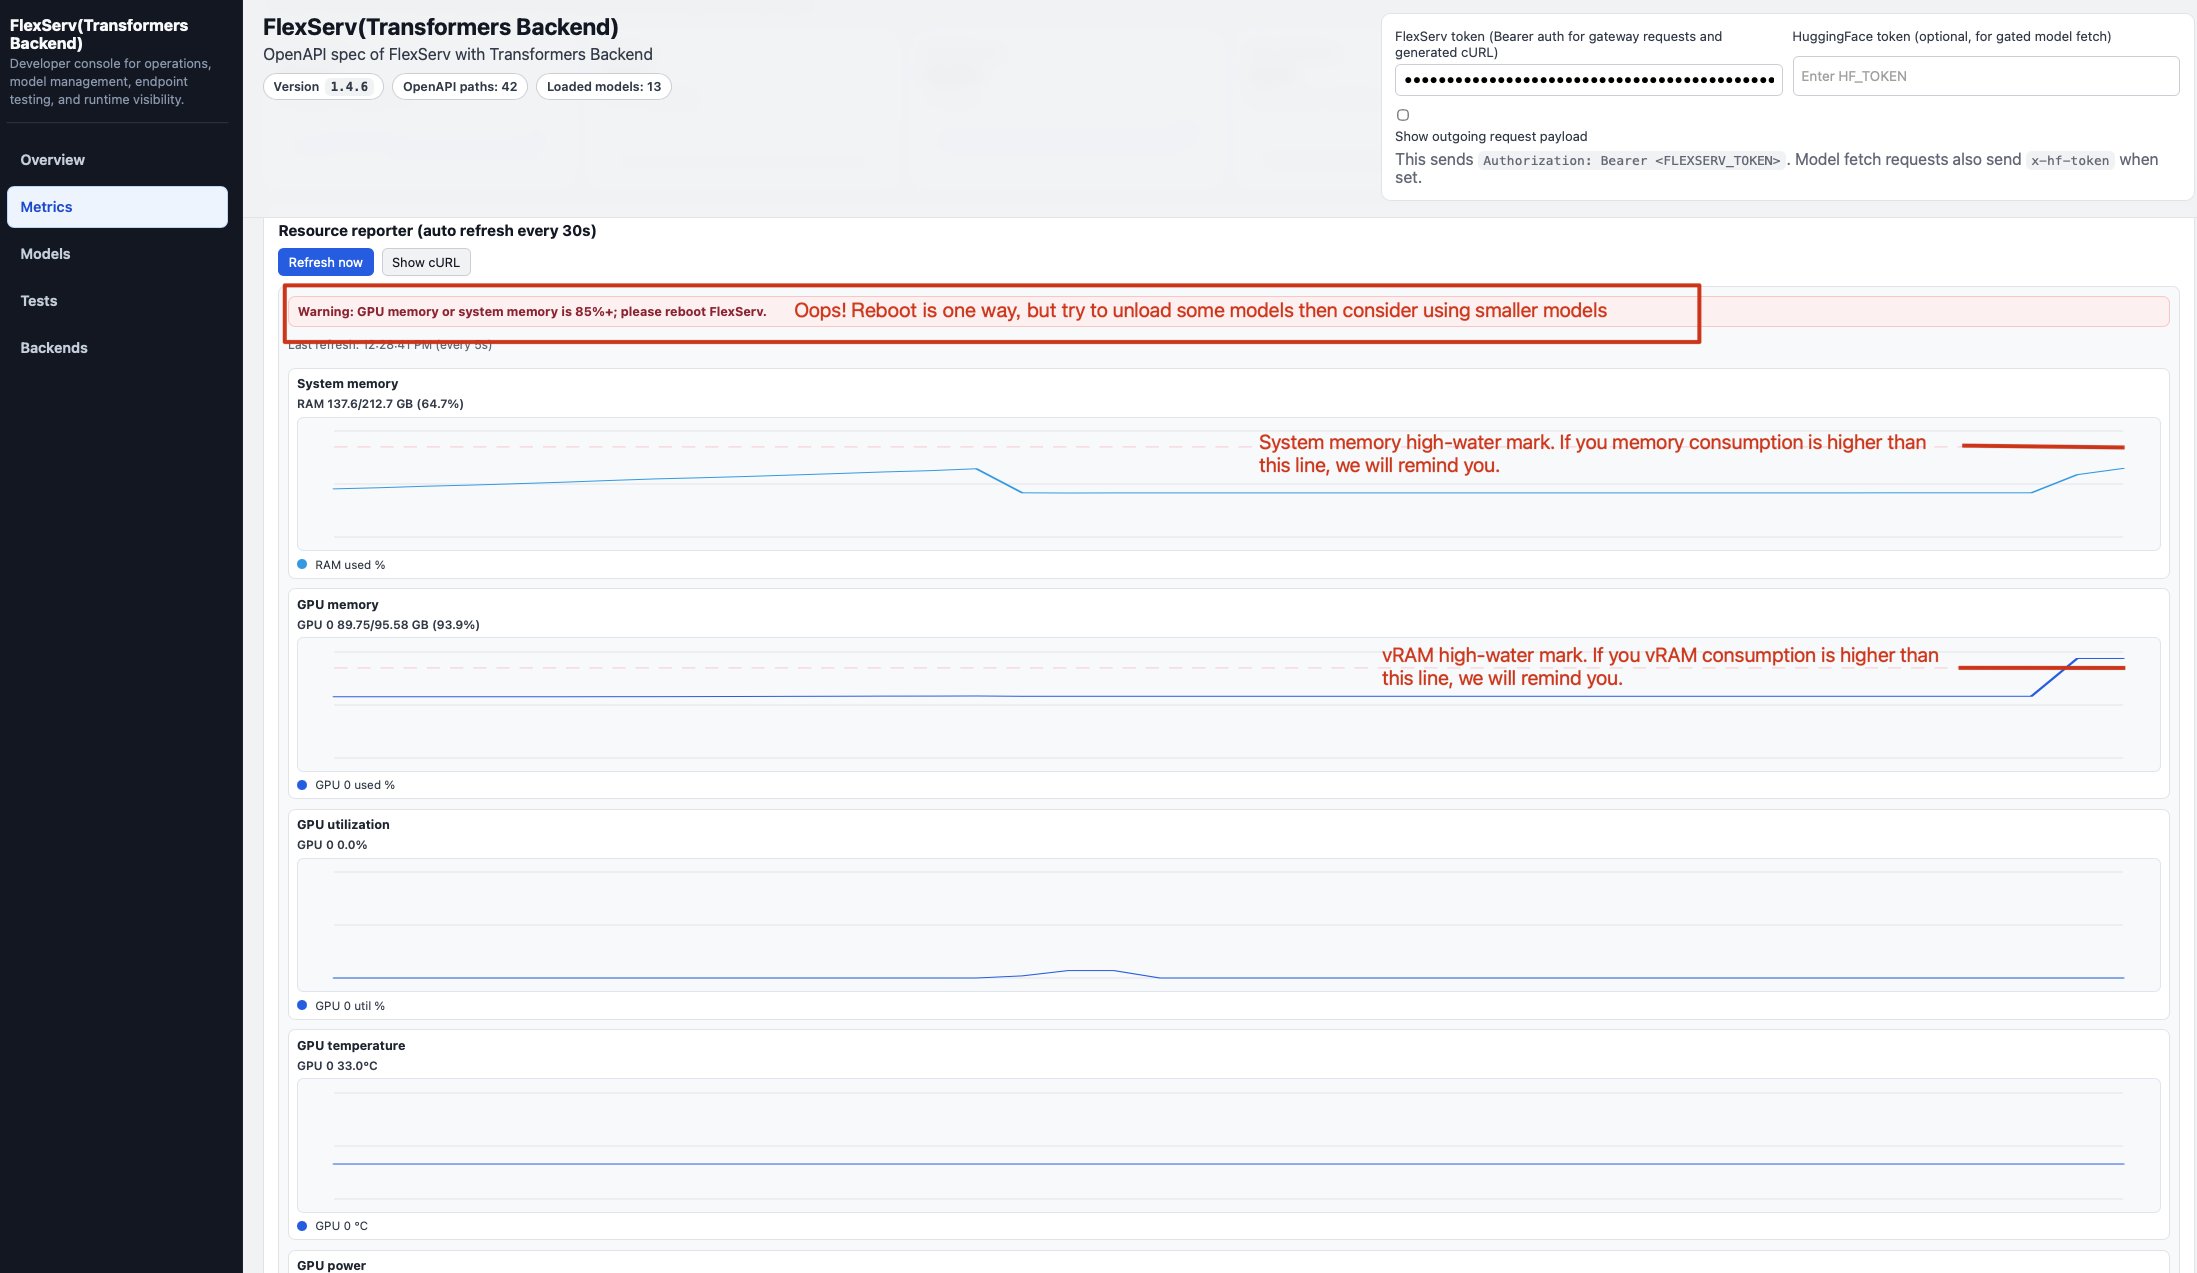The width and height of the screenshot is (2197, 1273).
Task: Click the GPU memory chart title
Action: click(x=338, y=605)
